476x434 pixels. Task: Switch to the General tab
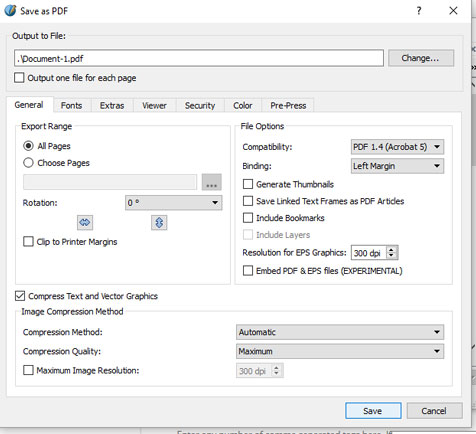(29, 105)
